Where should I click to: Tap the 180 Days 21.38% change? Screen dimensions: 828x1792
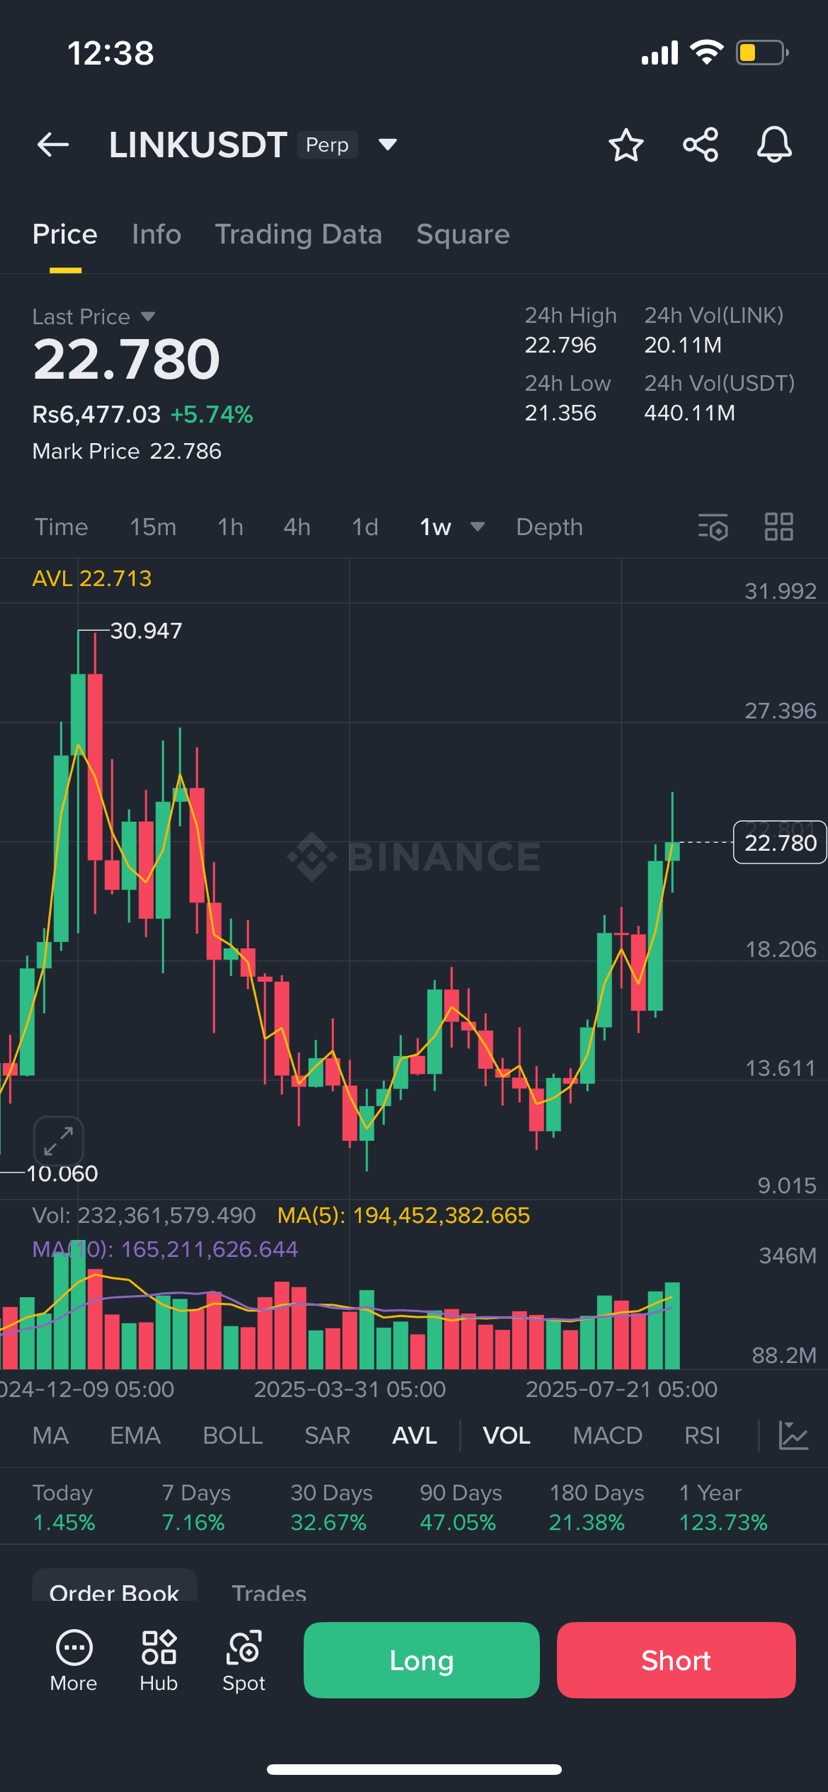596,1508
